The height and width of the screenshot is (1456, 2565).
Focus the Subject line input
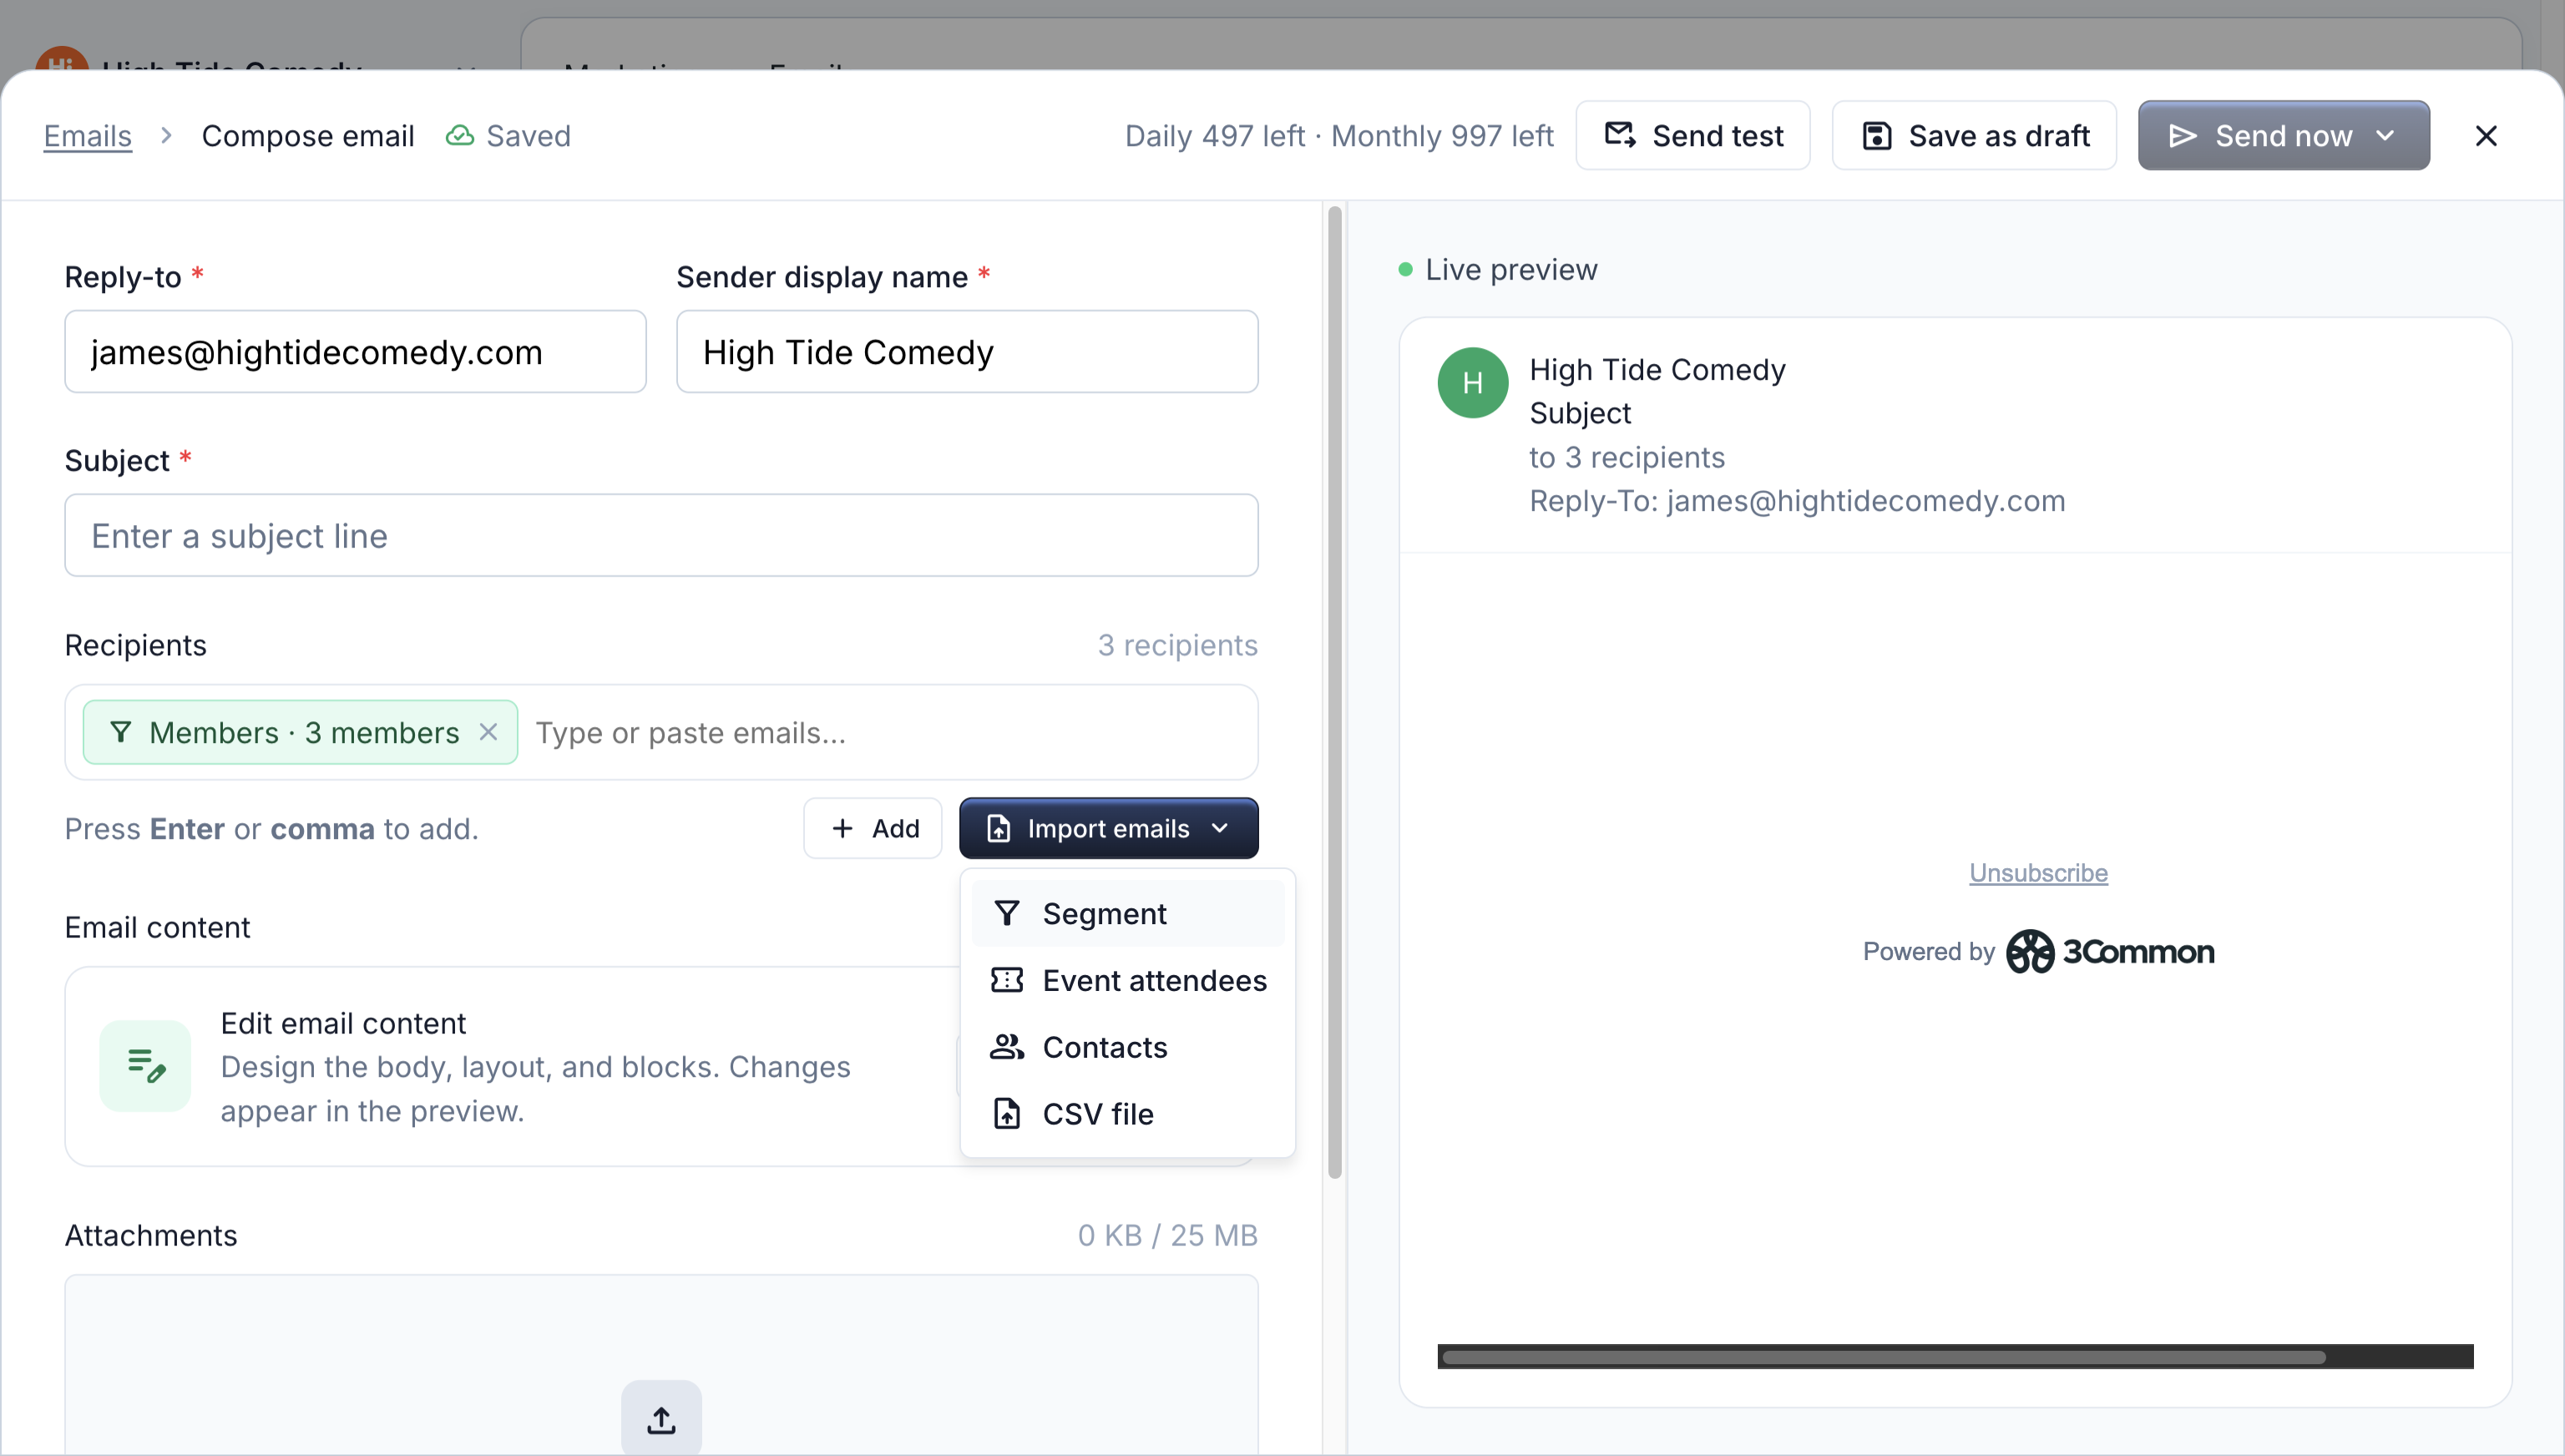click(661, 535)
